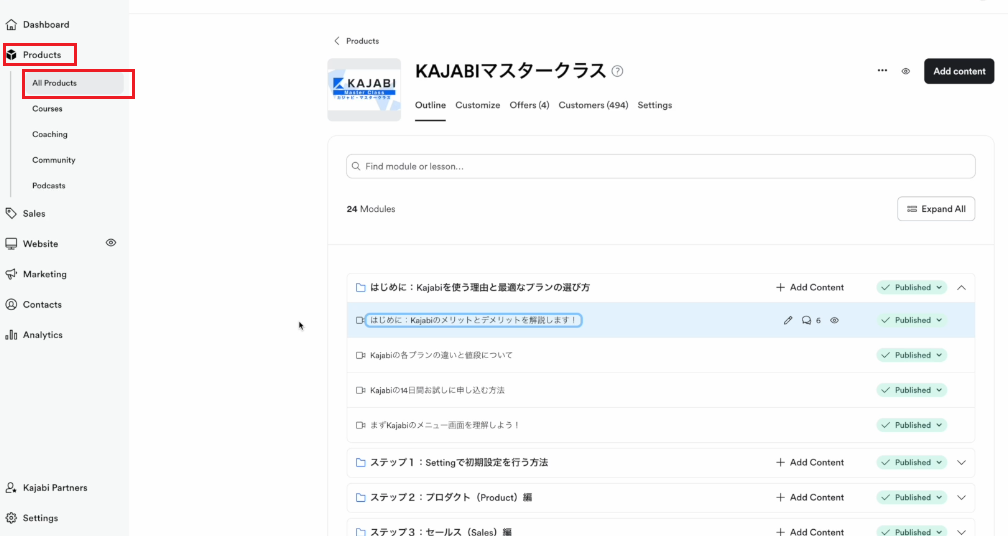Click the Expand All button
Viewport: 1008px width, 536px height.
(936, 209)
